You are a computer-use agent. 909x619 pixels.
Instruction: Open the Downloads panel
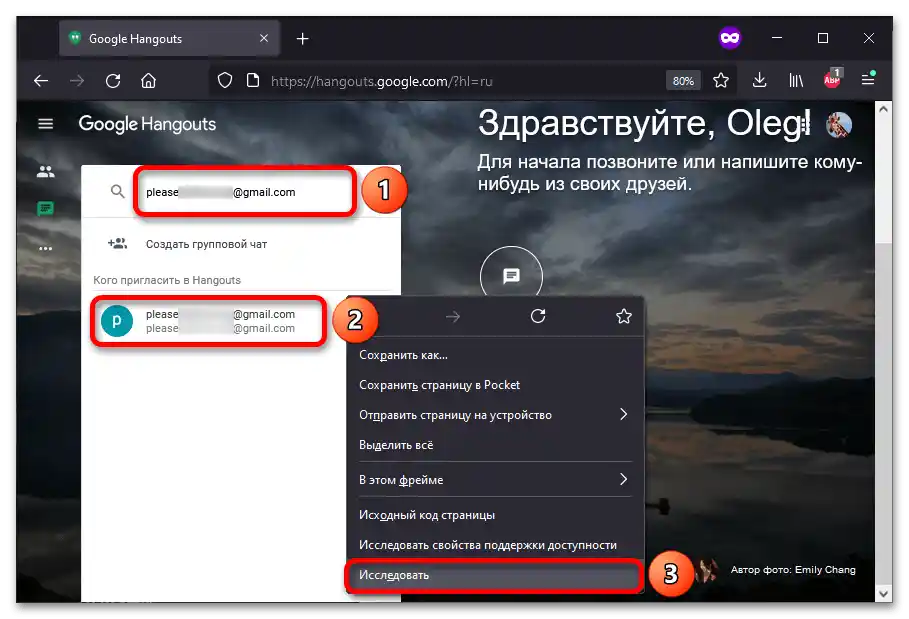pyautogui.click(x=759, y=81)
